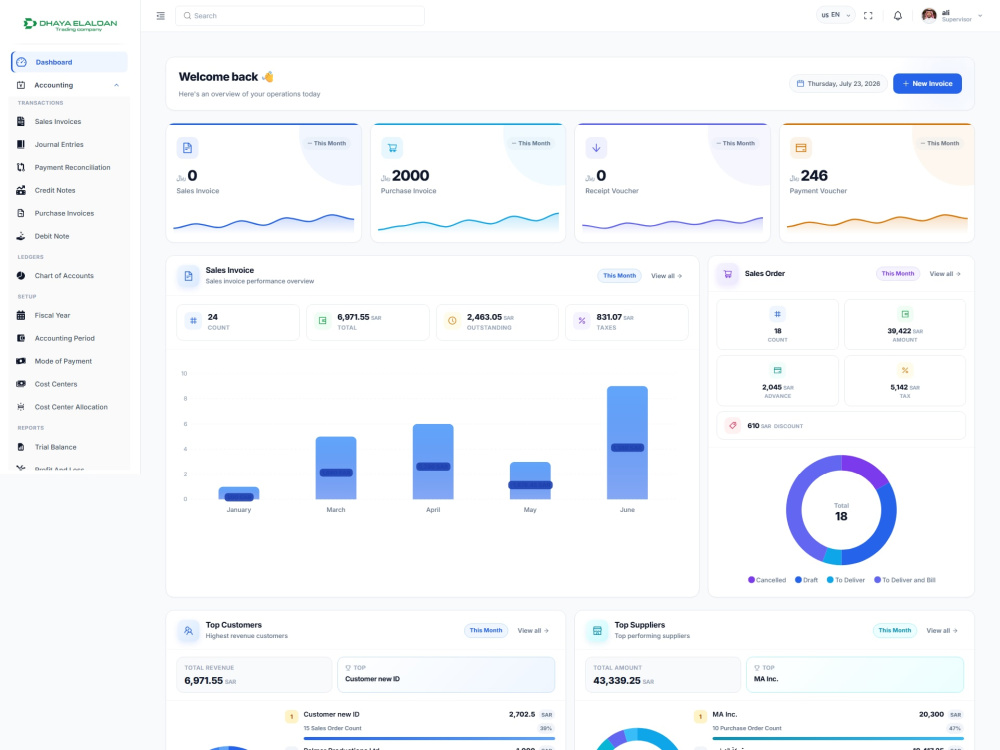The height and width of the screenshot is (750, 1000).
Task: Open This Month filter in Top Suppliers panel
Action: (x=895, y=630)
